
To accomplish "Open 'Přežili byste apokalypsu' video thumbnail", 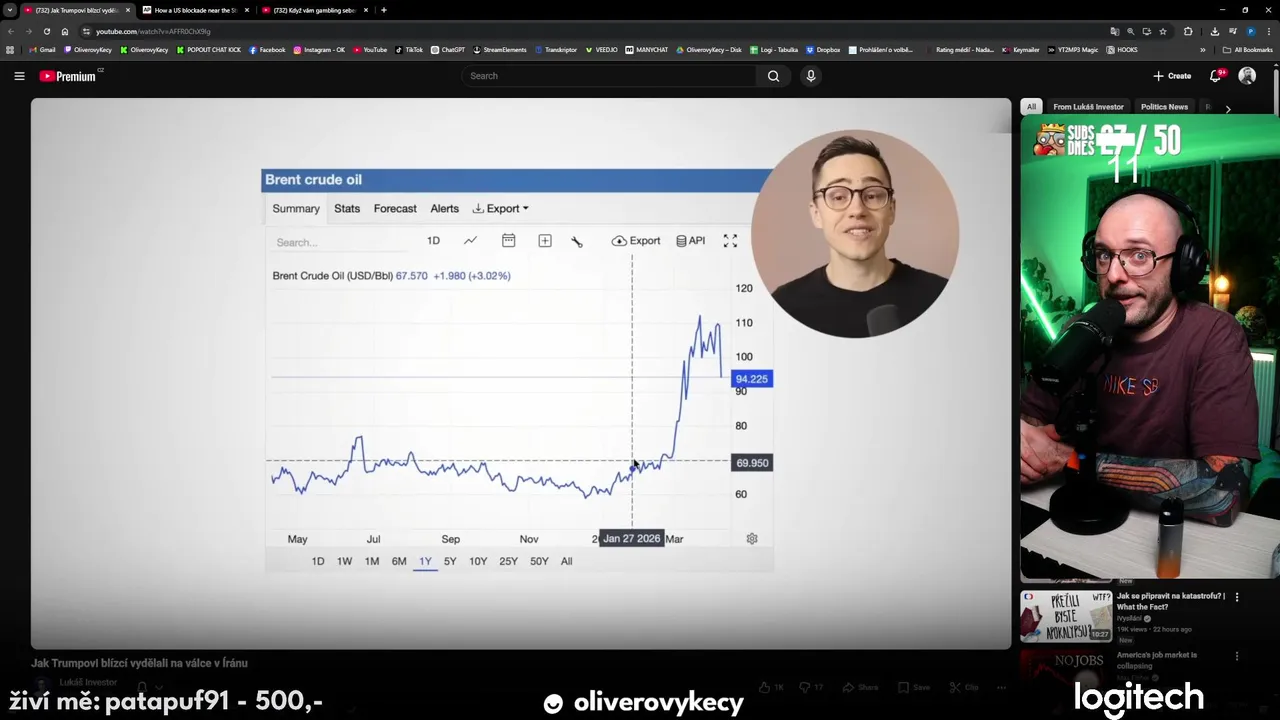I will pos(1066,615).
